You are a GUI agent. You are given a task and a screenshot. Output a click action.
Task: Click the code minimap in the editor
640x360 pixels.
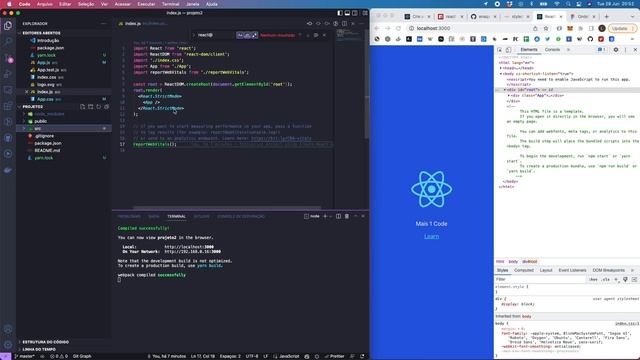[x=347, y=37]
